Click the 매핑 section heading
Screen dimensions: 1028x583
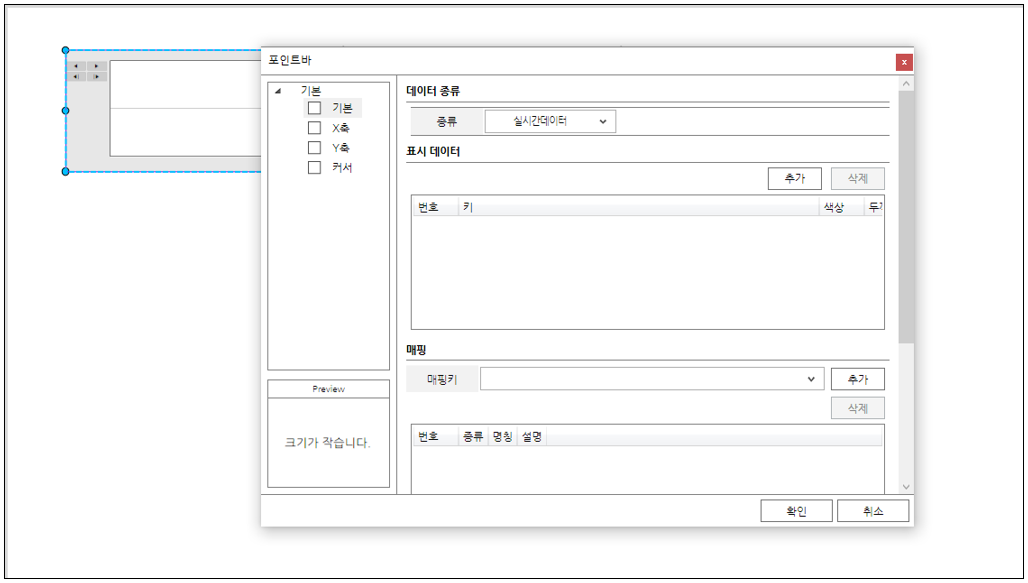point(416,350)
